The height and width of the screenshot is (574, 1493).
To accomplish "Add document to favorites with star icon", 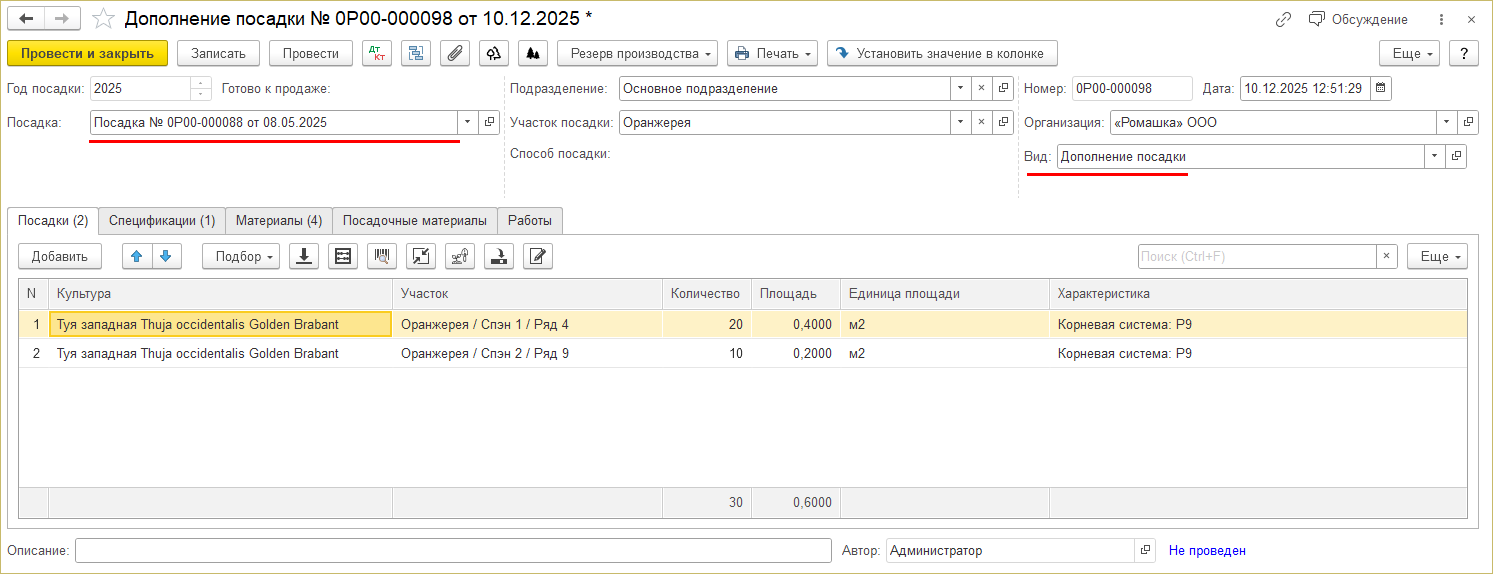I will 103,19.
